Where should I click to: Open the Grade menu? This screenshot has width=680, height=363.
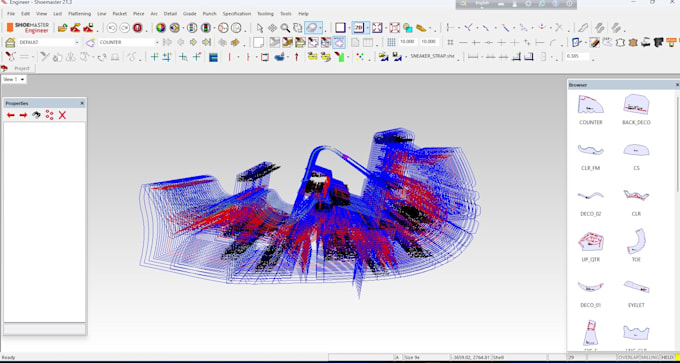(190, 14)
